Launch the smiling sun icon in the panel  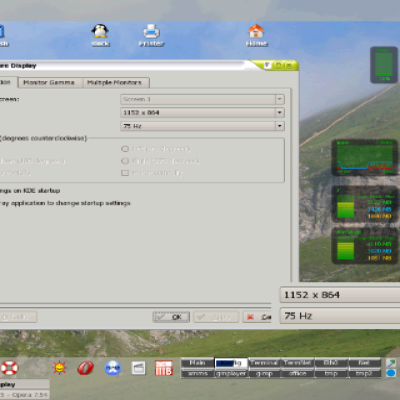pos(59,368)
